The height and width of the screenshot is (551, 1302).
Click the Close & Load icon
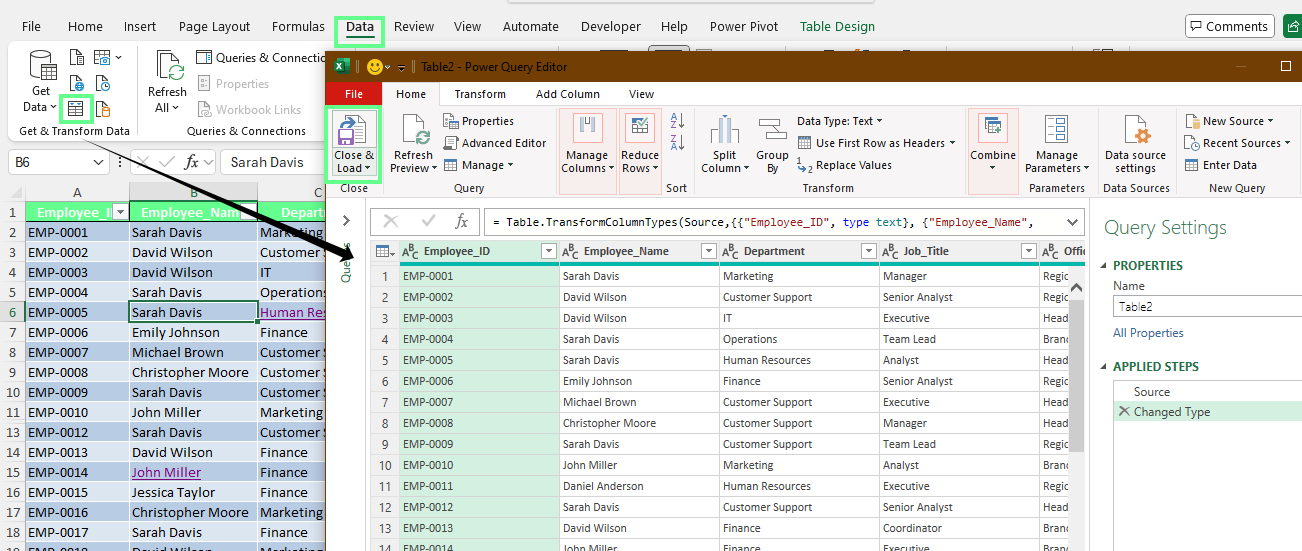pyautogui.click(x=353, y=130)
